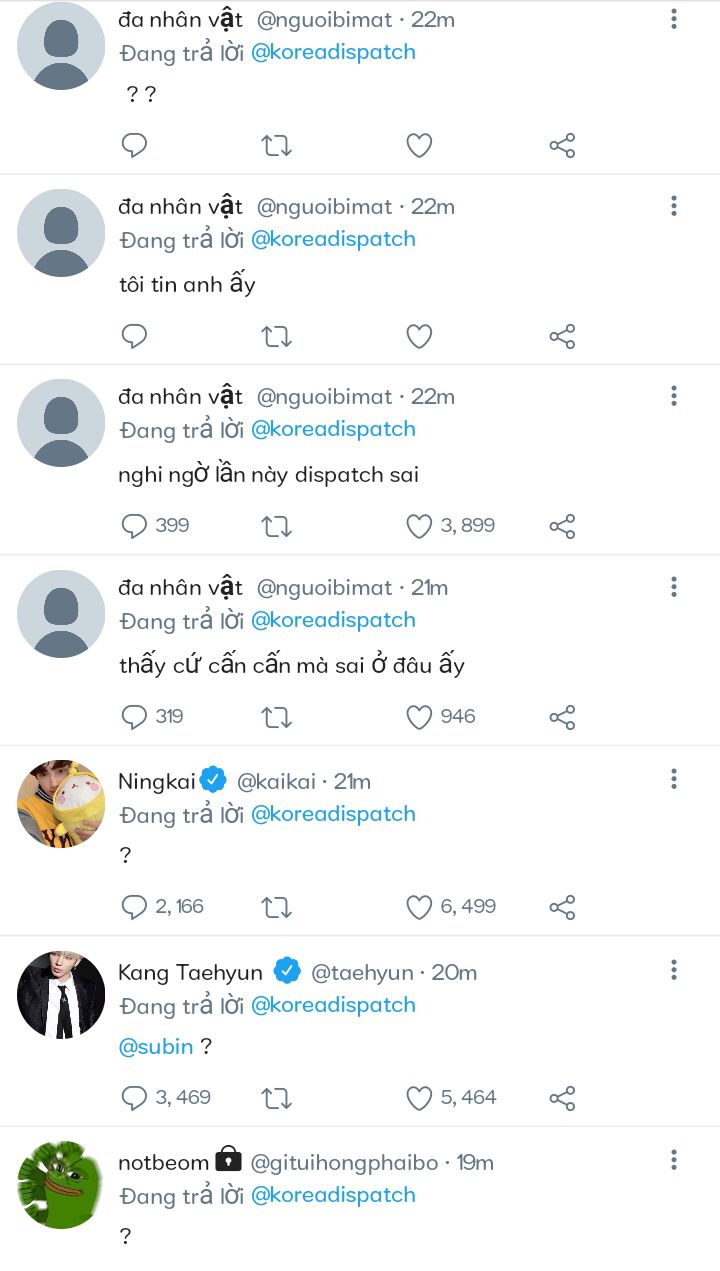
Task: Open more options on Ningkai's tweet
Action: click(x=674, y=778)
